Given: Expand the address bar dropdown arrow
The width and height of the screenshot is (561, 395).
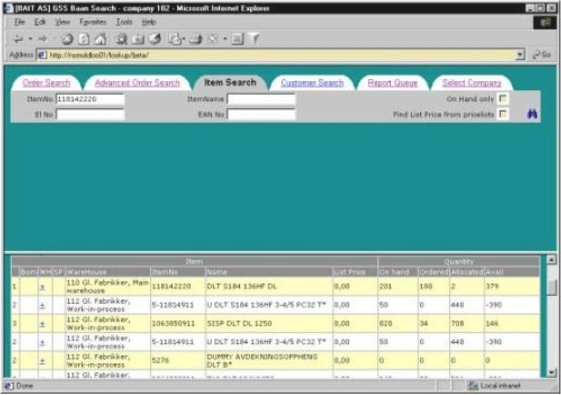Looking at the screenshot, I should (520, 55).
